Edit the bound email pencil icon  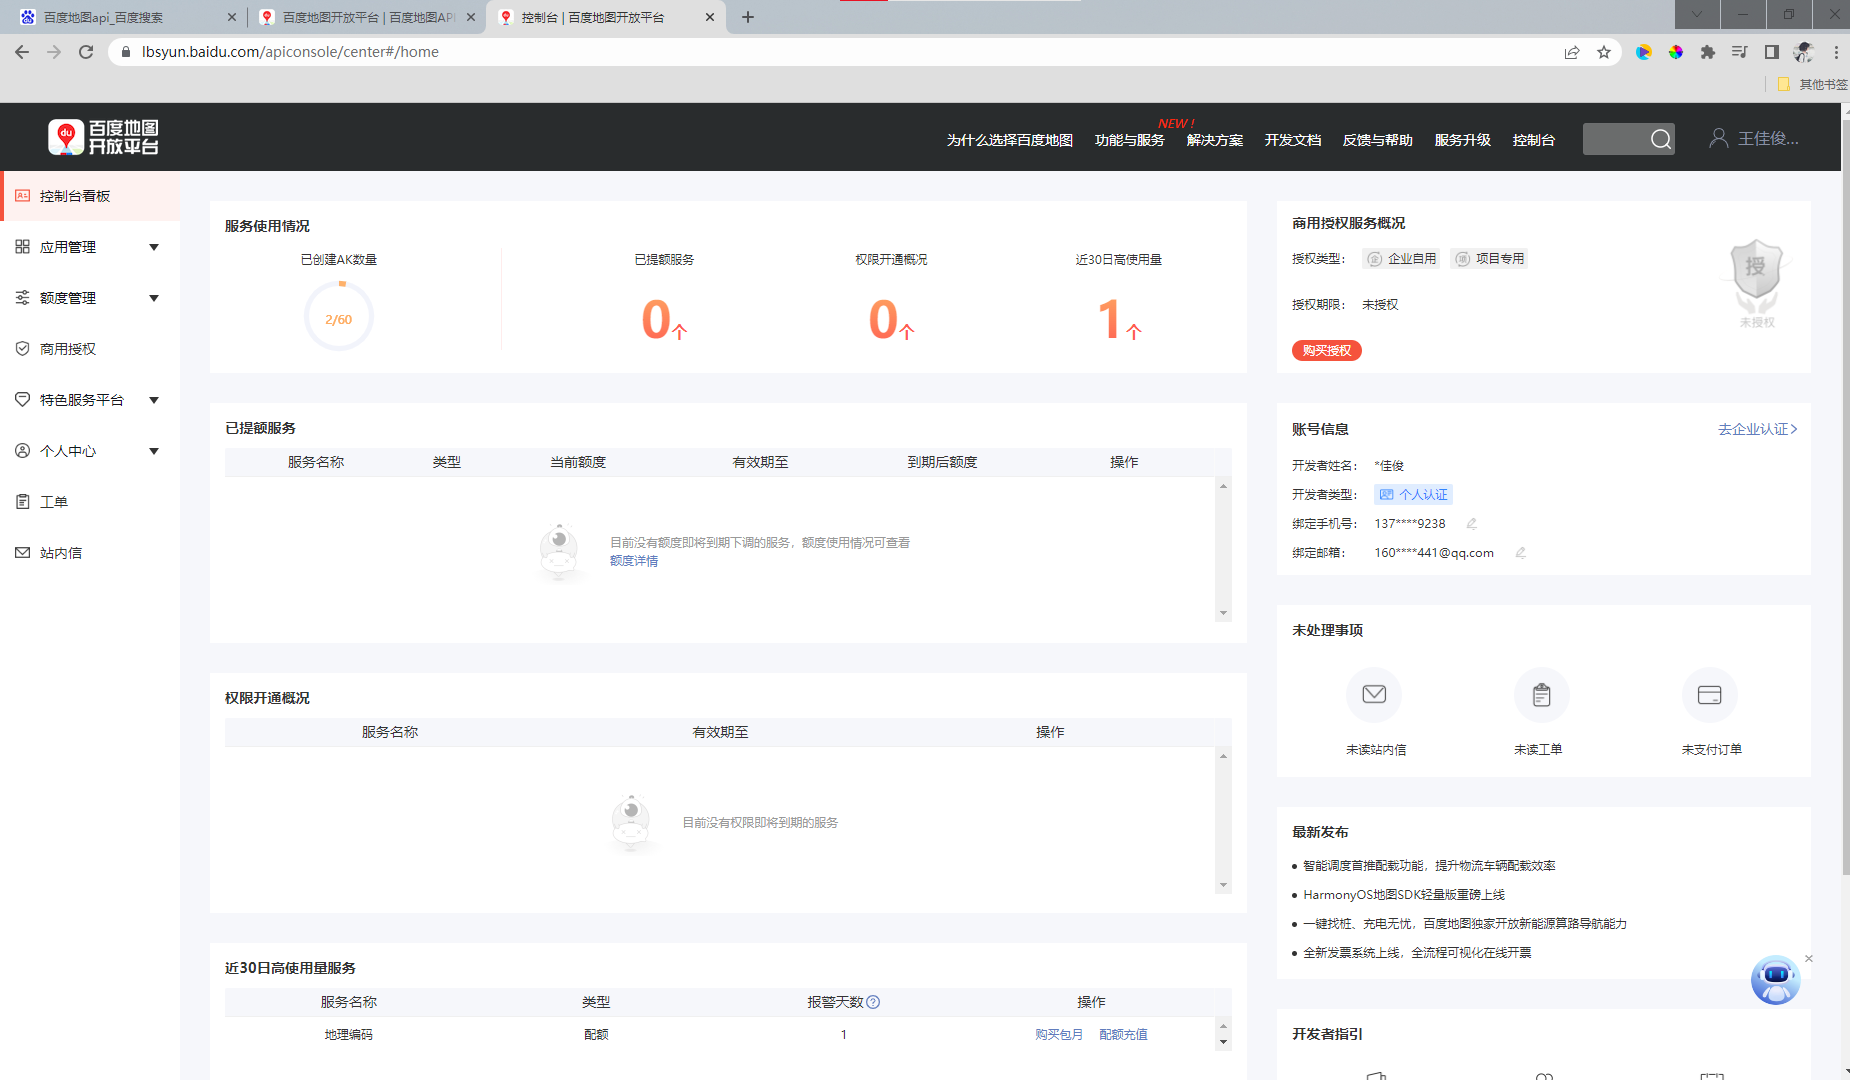pos(1520,552)
